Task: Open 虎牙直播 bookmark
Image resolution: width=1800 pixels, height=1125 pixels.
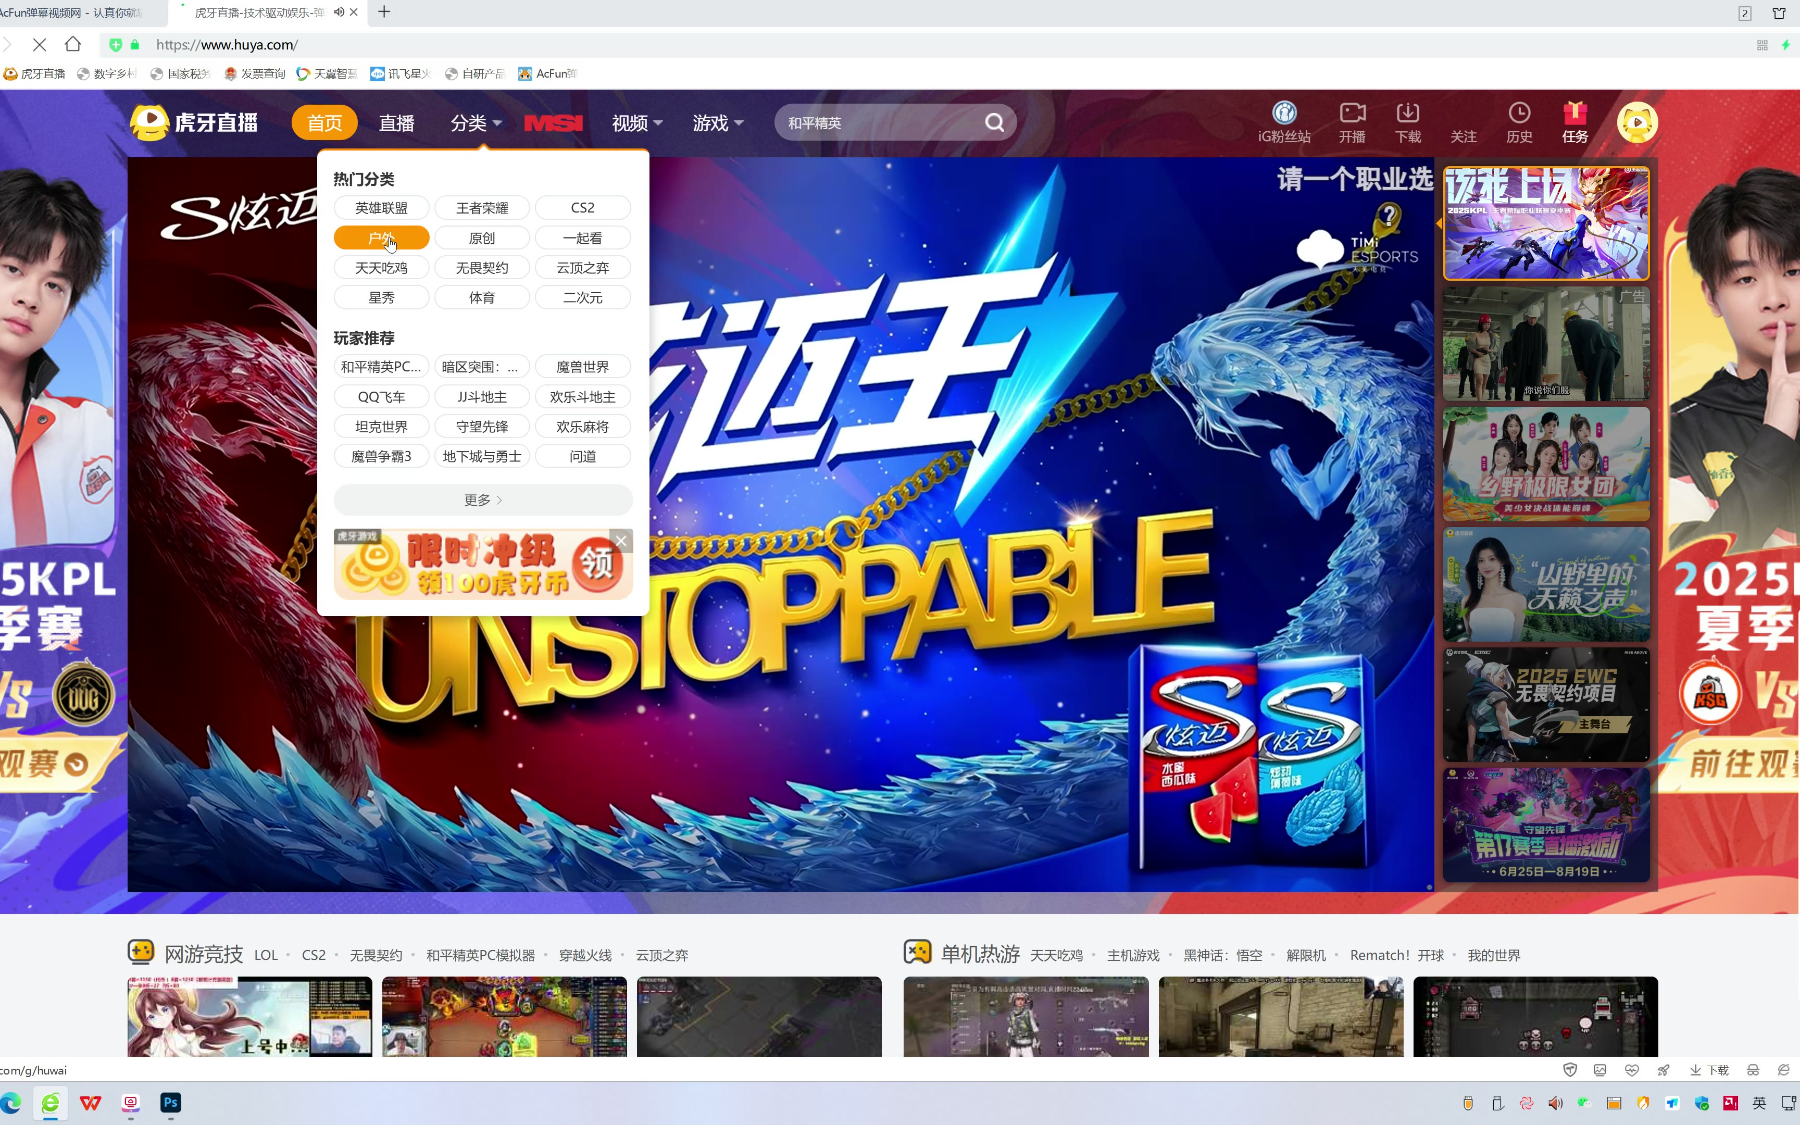Action: [x=34, y=74]
